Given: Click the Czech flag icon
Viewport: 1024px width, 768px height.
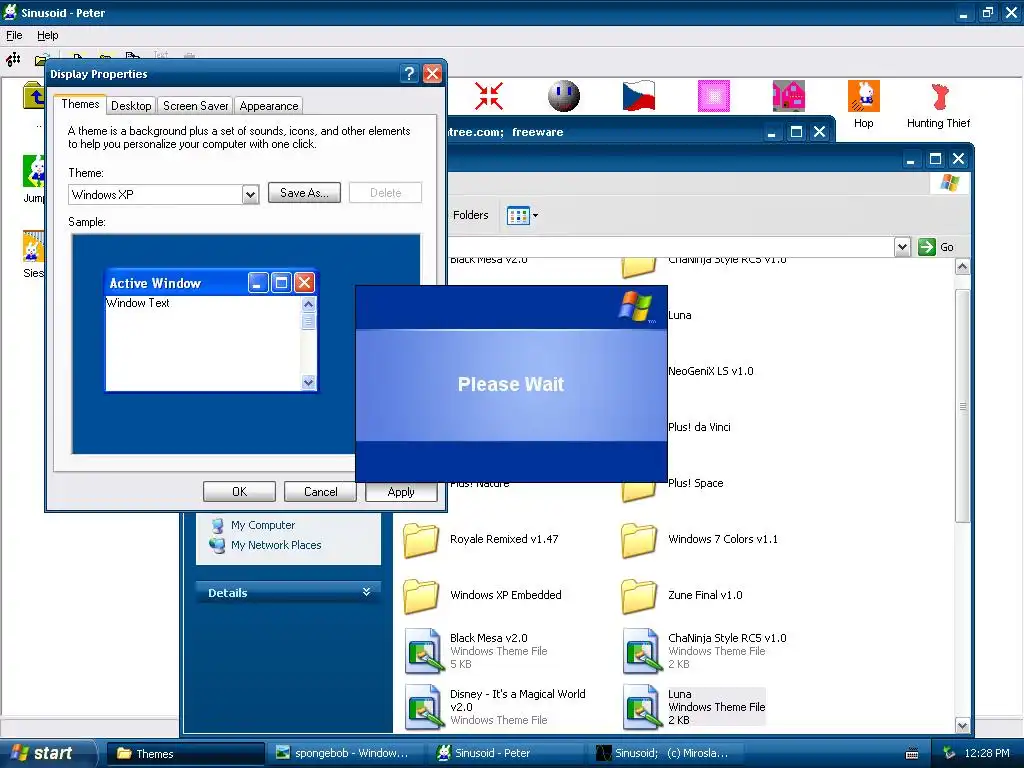Looking at the screenshot, I should pyautogui.click(x=639, y=96).
